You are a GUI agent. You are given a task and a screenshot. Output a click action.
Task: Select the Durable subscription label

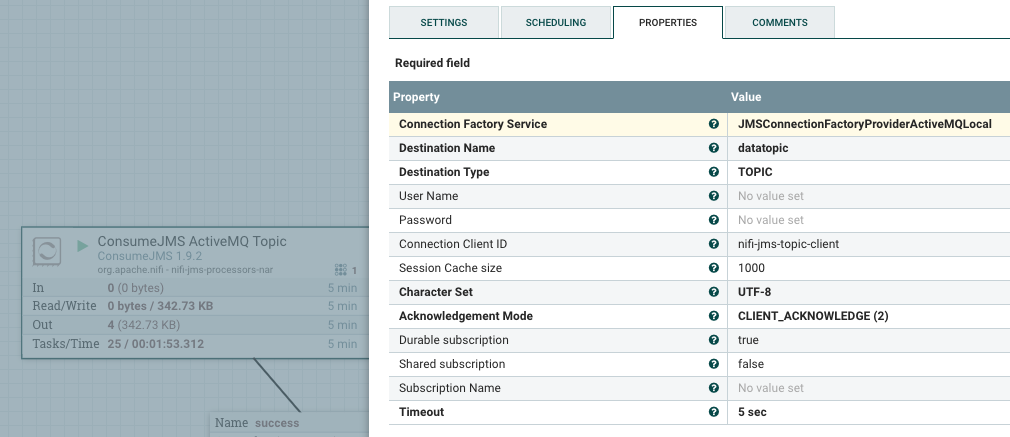click(453, 340)
